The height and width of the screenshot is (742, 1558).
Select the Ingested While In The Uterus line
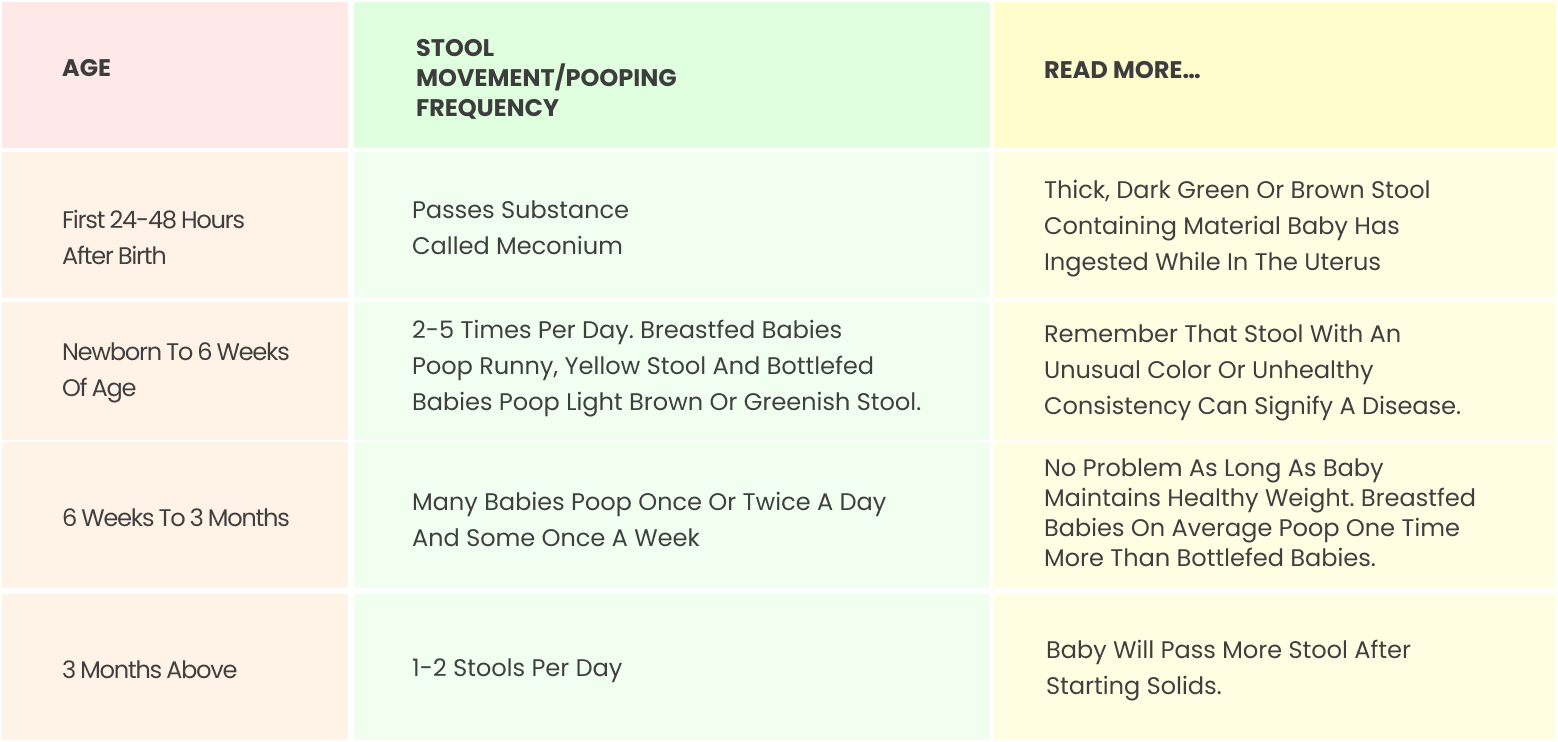1212,262
